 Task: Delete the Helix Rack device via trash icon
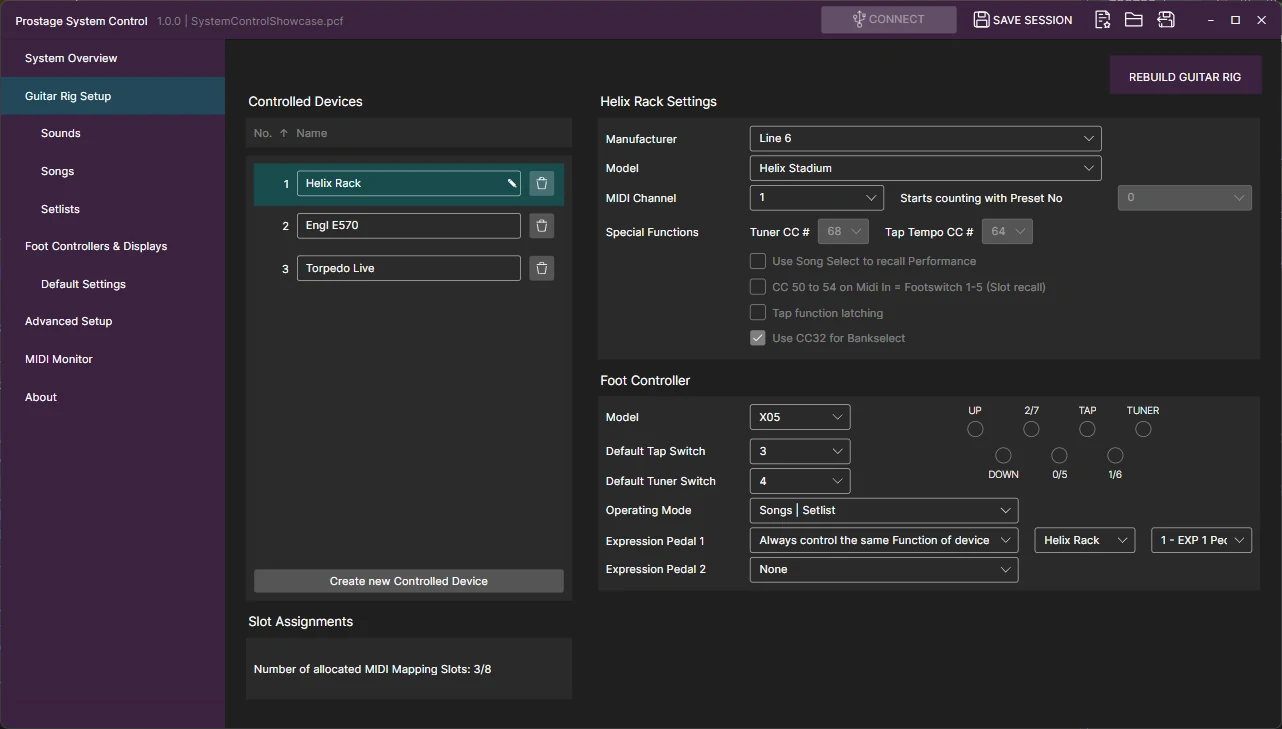541,183
